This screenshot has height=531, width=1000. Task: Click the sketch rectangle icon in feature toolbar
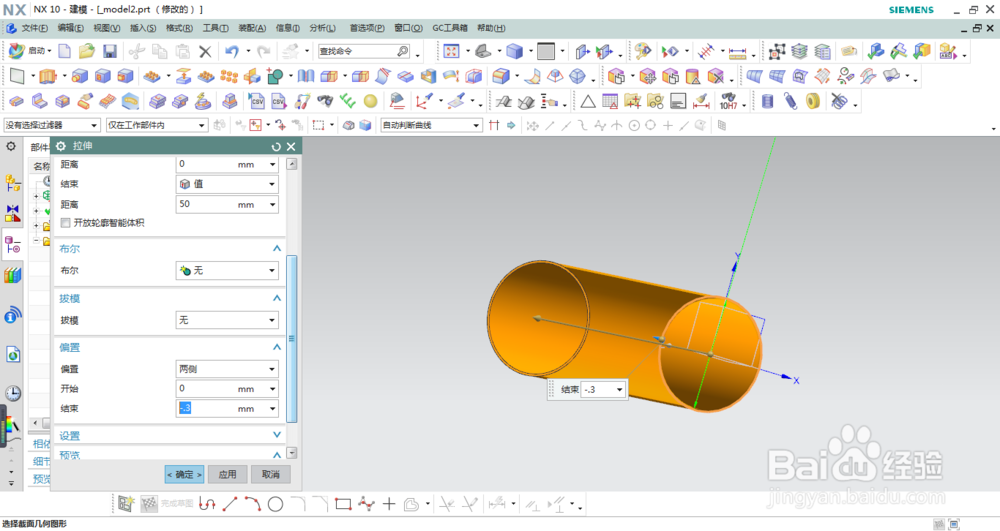17,76
